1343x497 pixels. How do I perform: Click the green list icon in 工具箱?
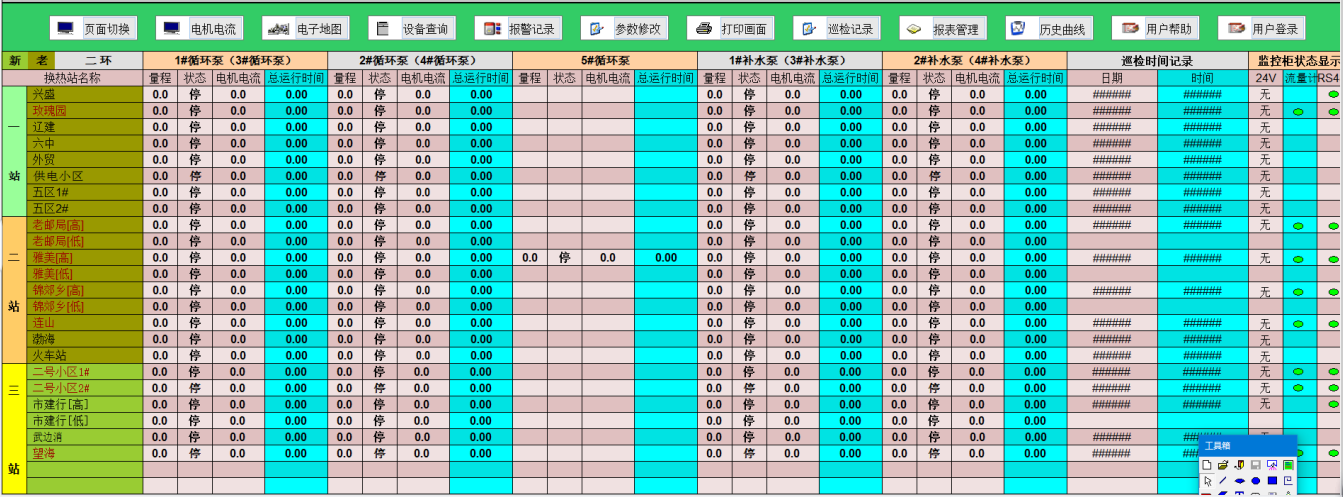[1288, 465]
